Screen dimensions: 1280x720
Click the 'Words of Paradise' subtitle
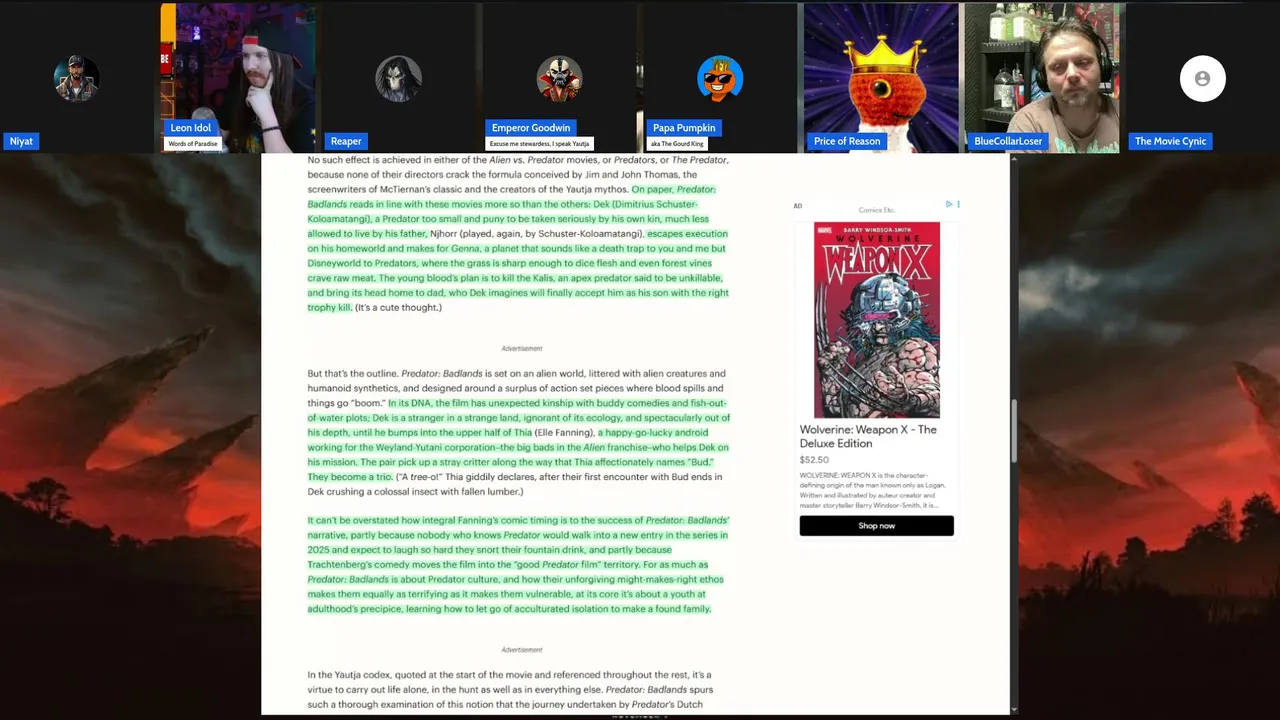click(x=193, y=144)
